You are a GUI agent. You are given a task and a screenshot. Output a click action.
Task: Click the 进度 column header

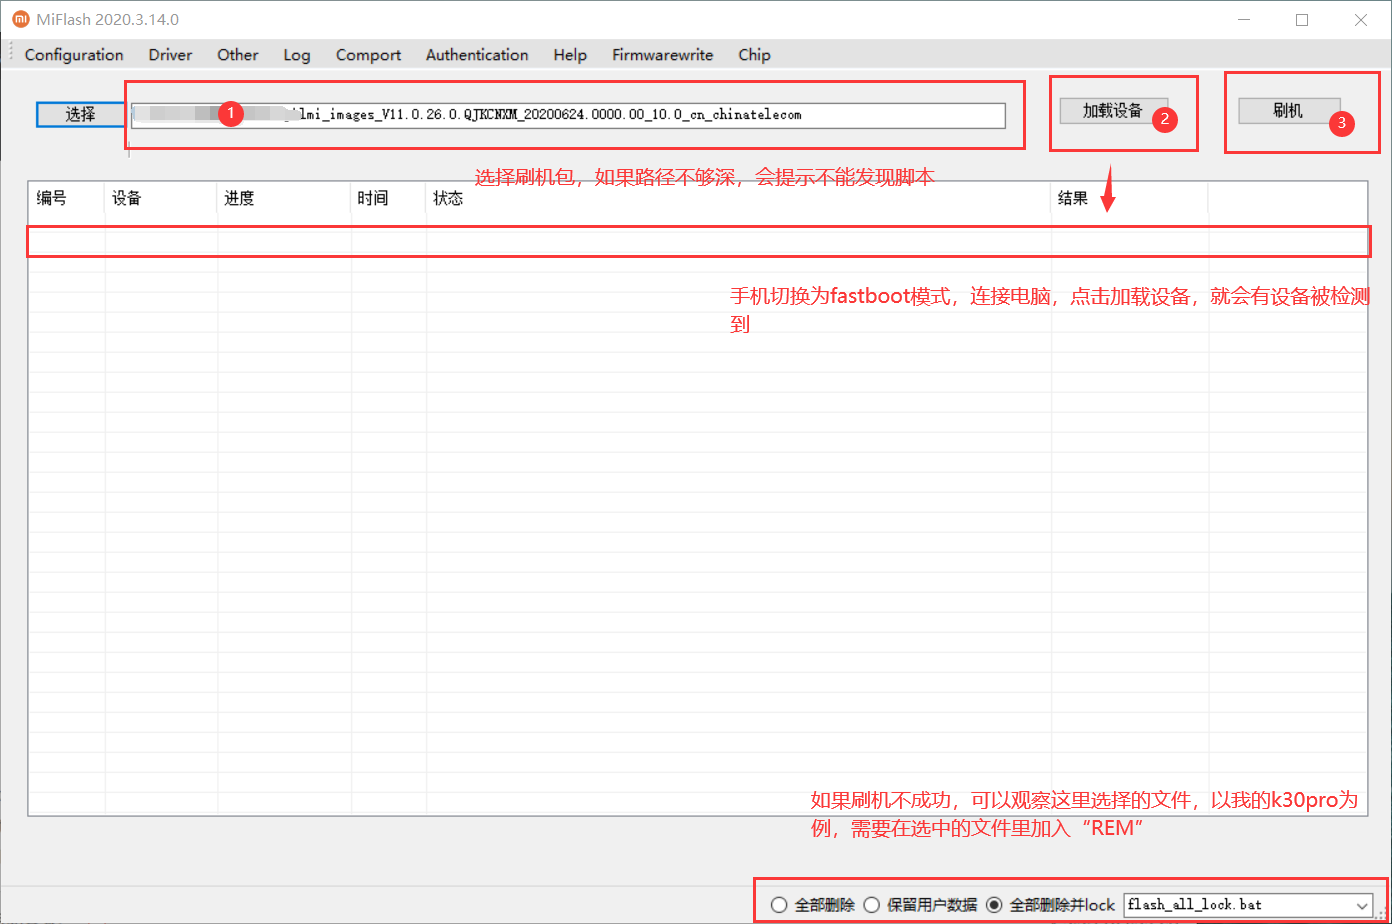coord(284,198)
